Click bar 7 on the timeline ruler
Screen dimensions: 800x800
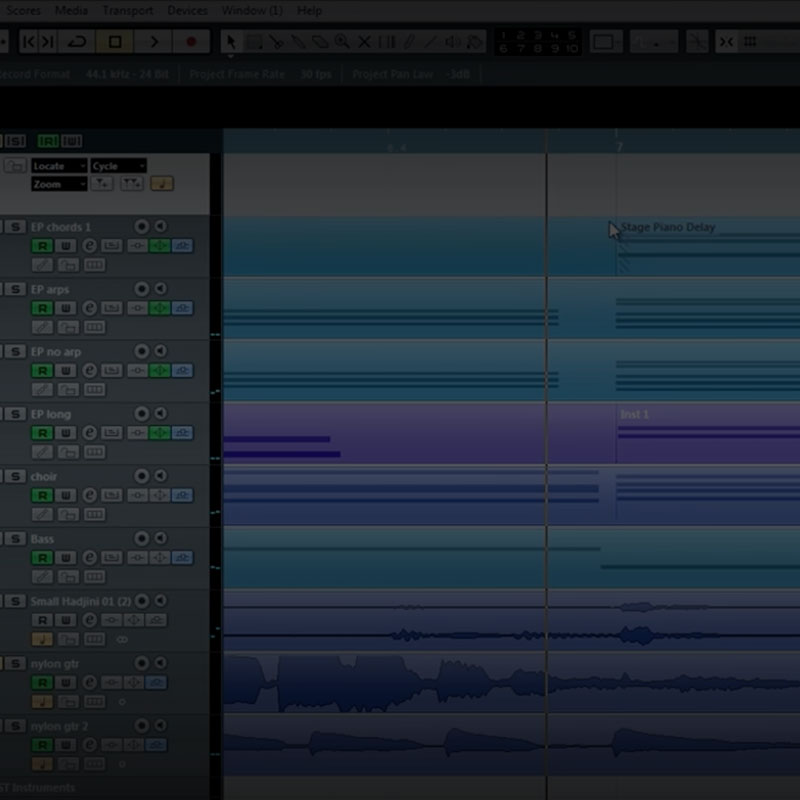click(x=618, y=146)
